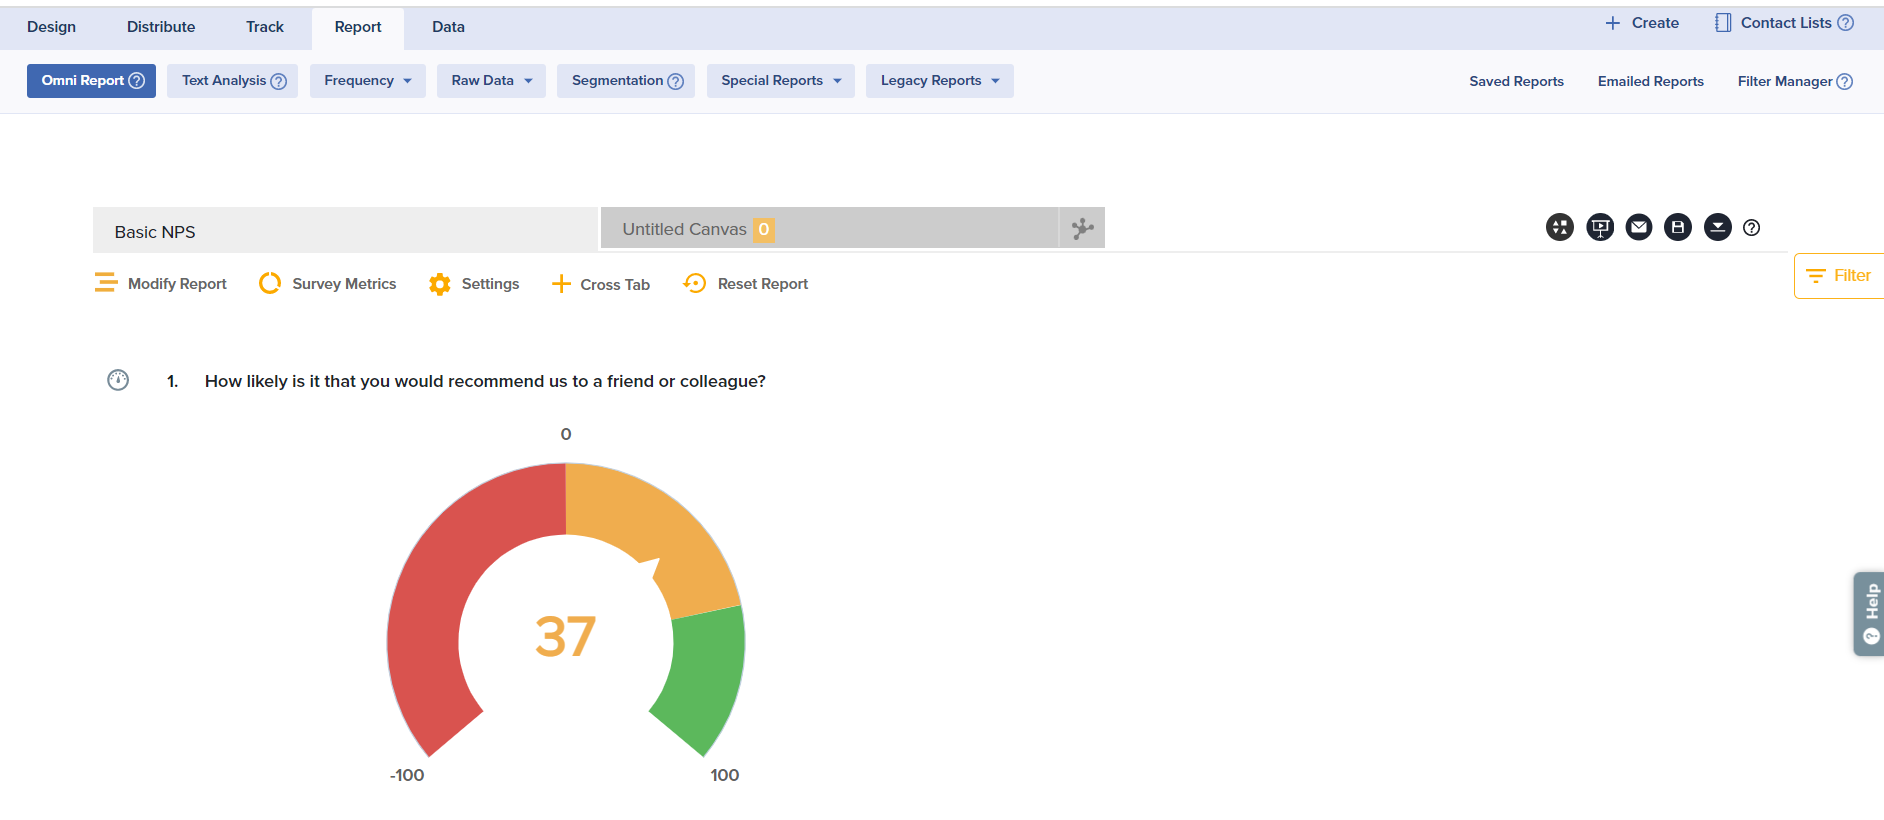1884x820 pixels.
Task: Expand the Frequency dropdown
Action: (x=367, y=81)
